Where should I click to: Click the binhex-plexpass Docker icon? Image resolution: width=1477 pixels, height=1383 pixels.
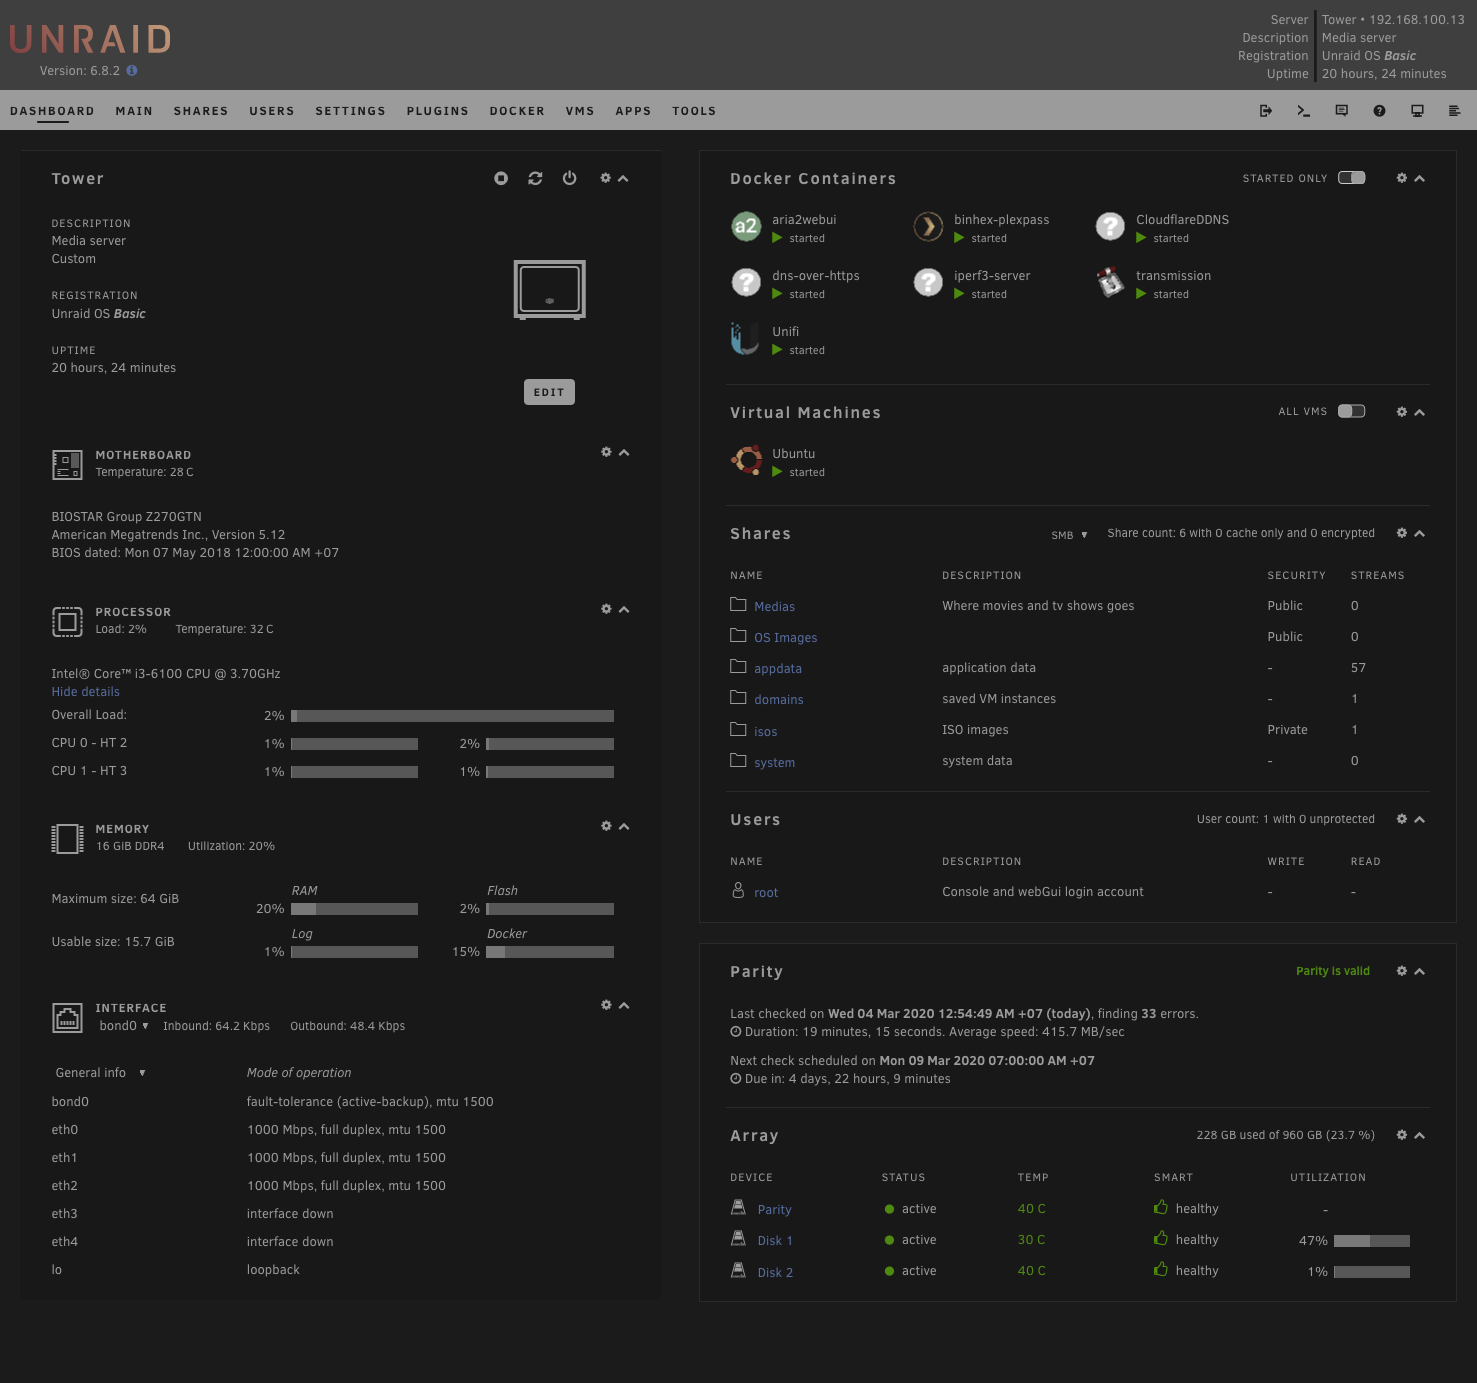tap(928, 226)
